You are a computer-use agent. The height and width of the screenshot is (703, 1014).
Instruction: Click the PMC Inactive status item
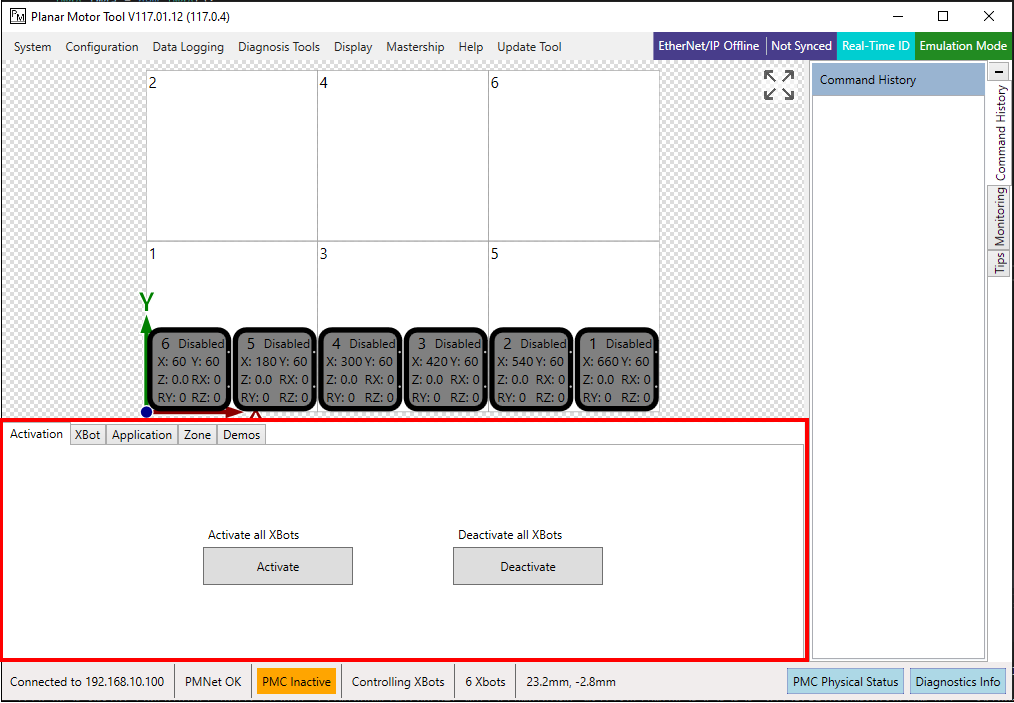(296, 681)
